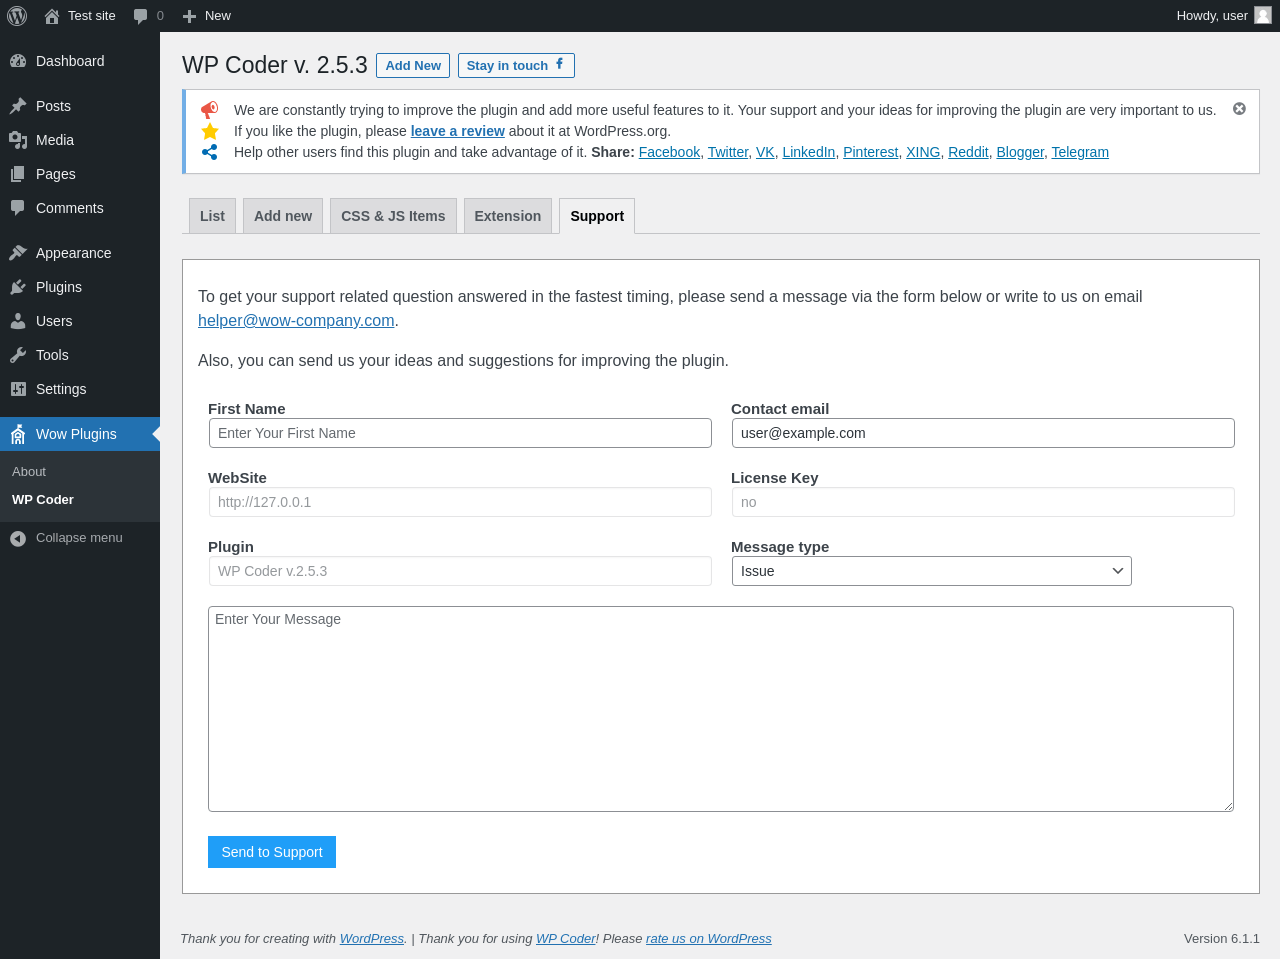Screen dimensions: 1280x959
Task: Open About submenu item
Action: point(29,472)
